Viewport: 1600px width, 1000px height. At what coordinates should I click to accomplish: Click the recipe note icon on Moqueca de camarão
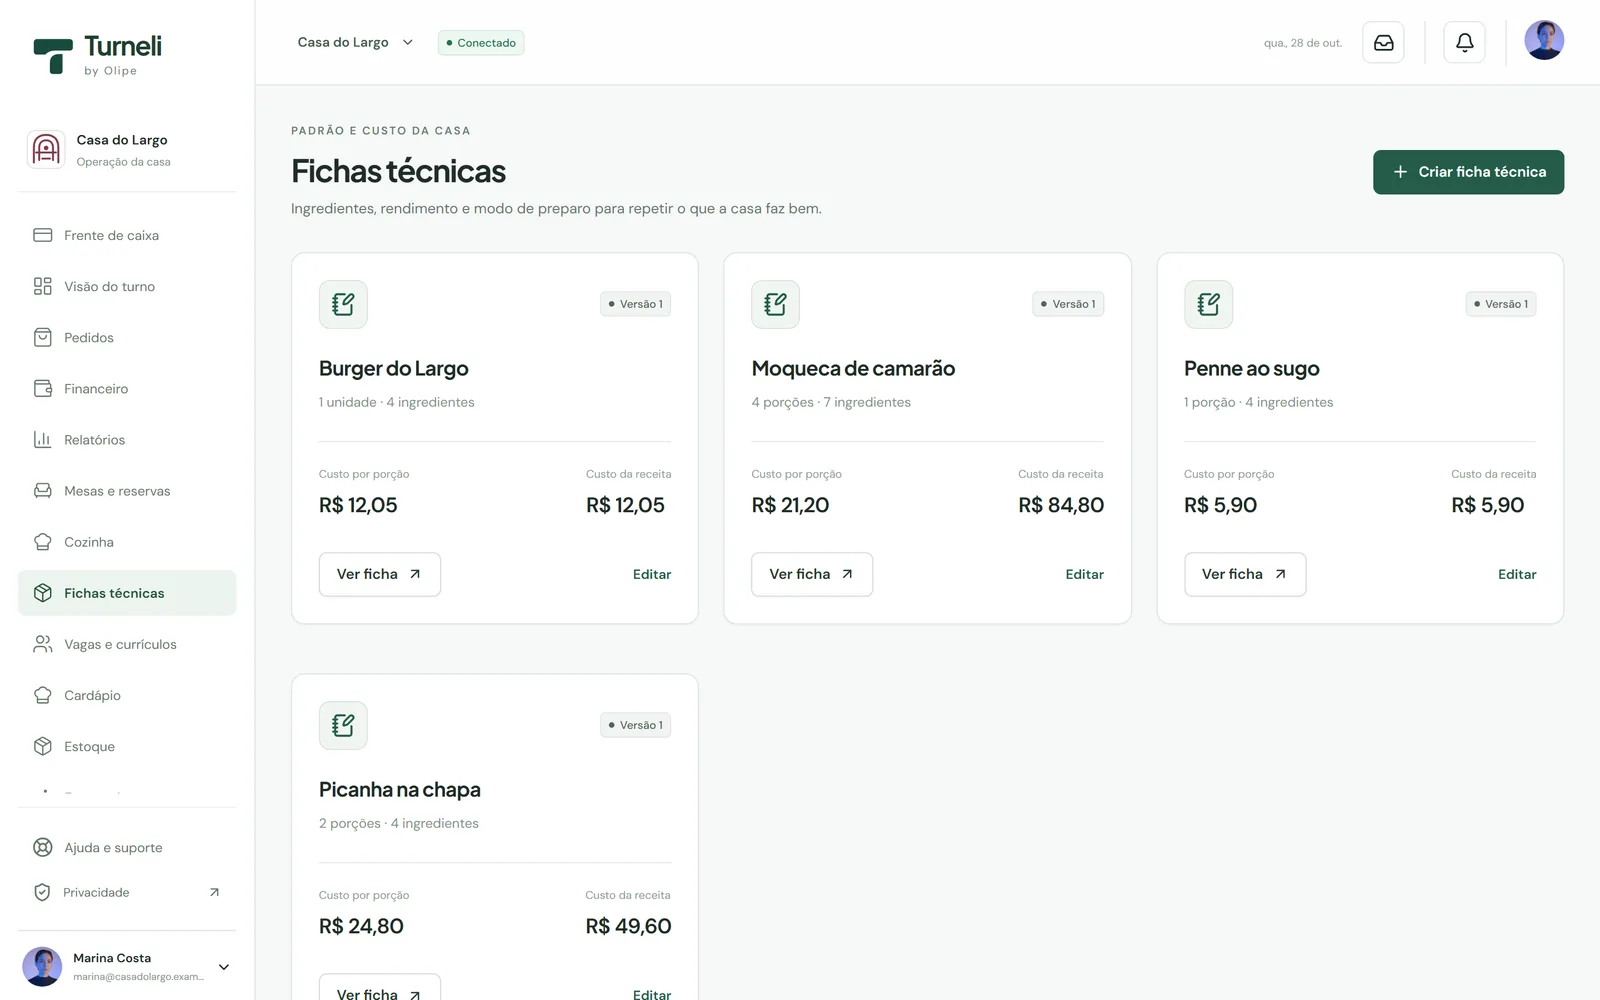click(x=775, y=304)
